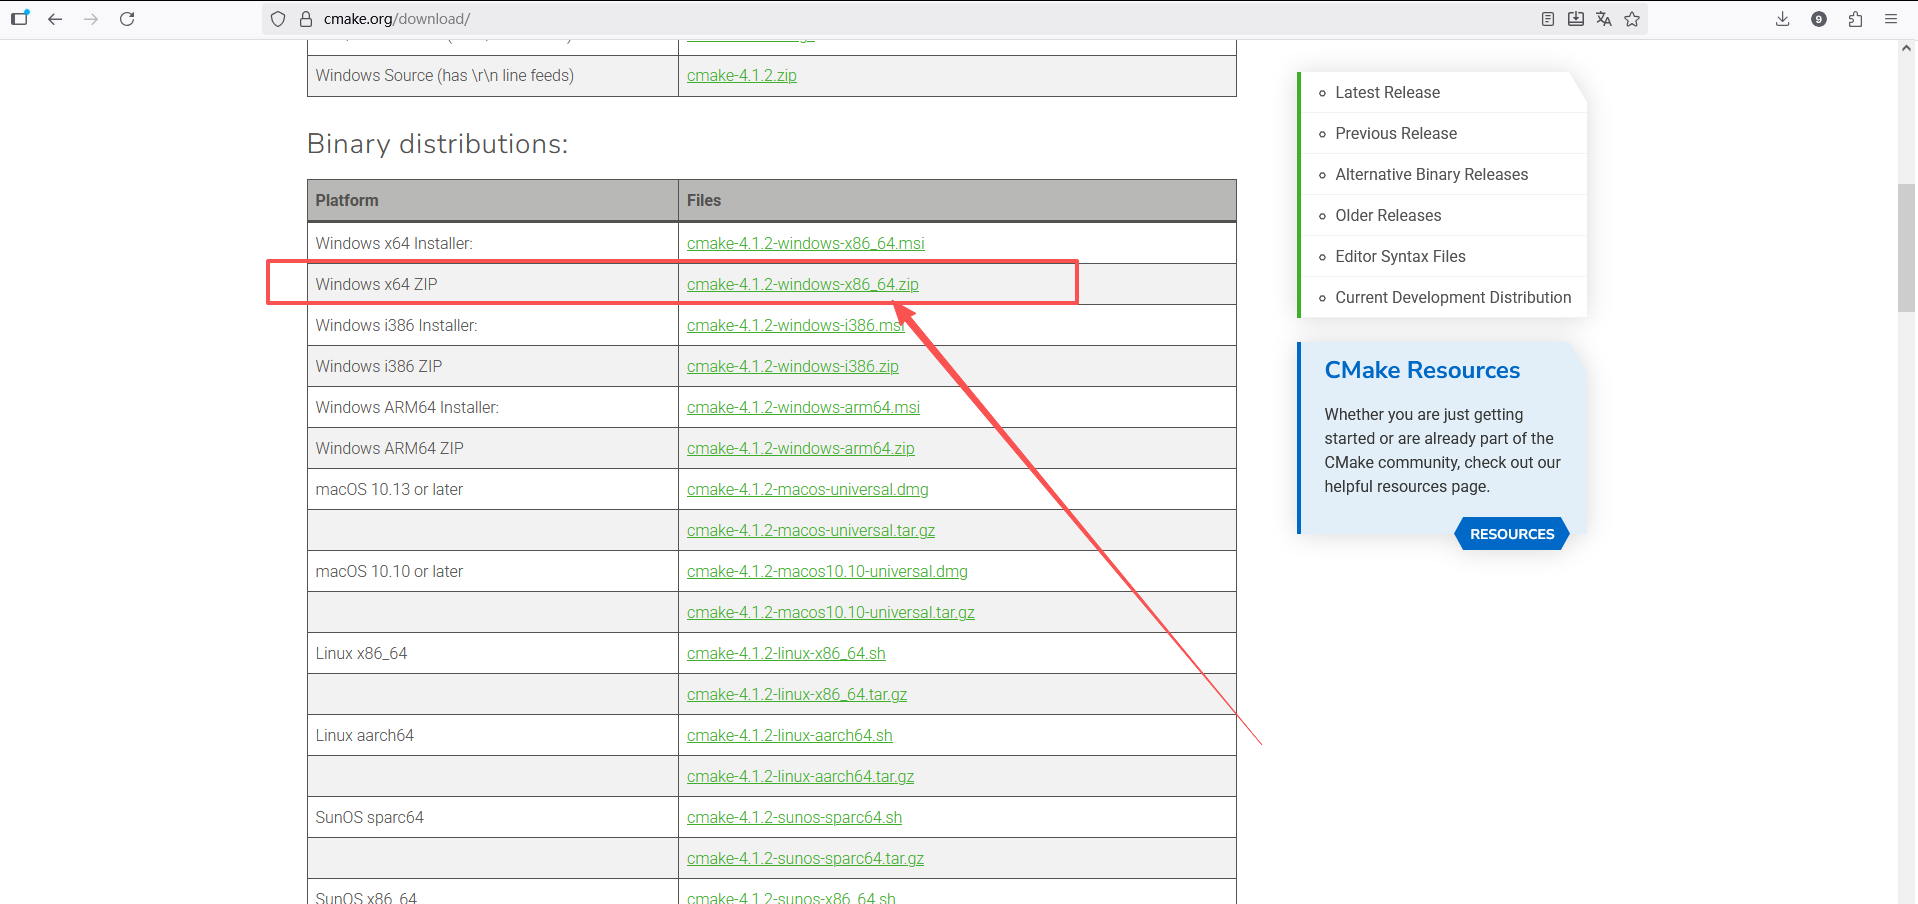Image resolution: width=1918 pixels, height=904 pixels.
Task: Select the Windows x64 Installer cell
Action: [x=493, y=243]
